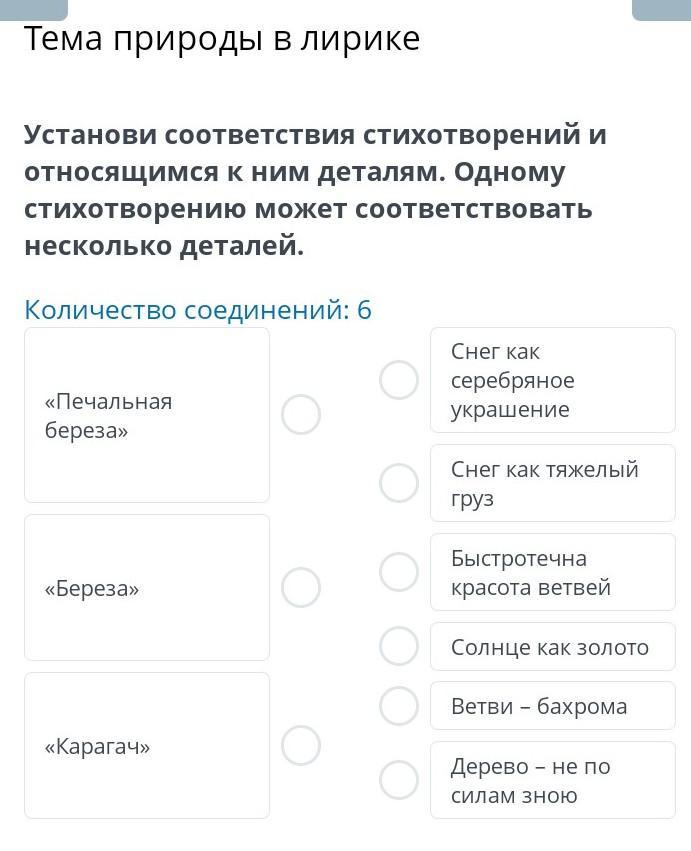691x851 pixels.
Task: Click the «Солнце как золото» detail card
Action: tap(552, 647)
